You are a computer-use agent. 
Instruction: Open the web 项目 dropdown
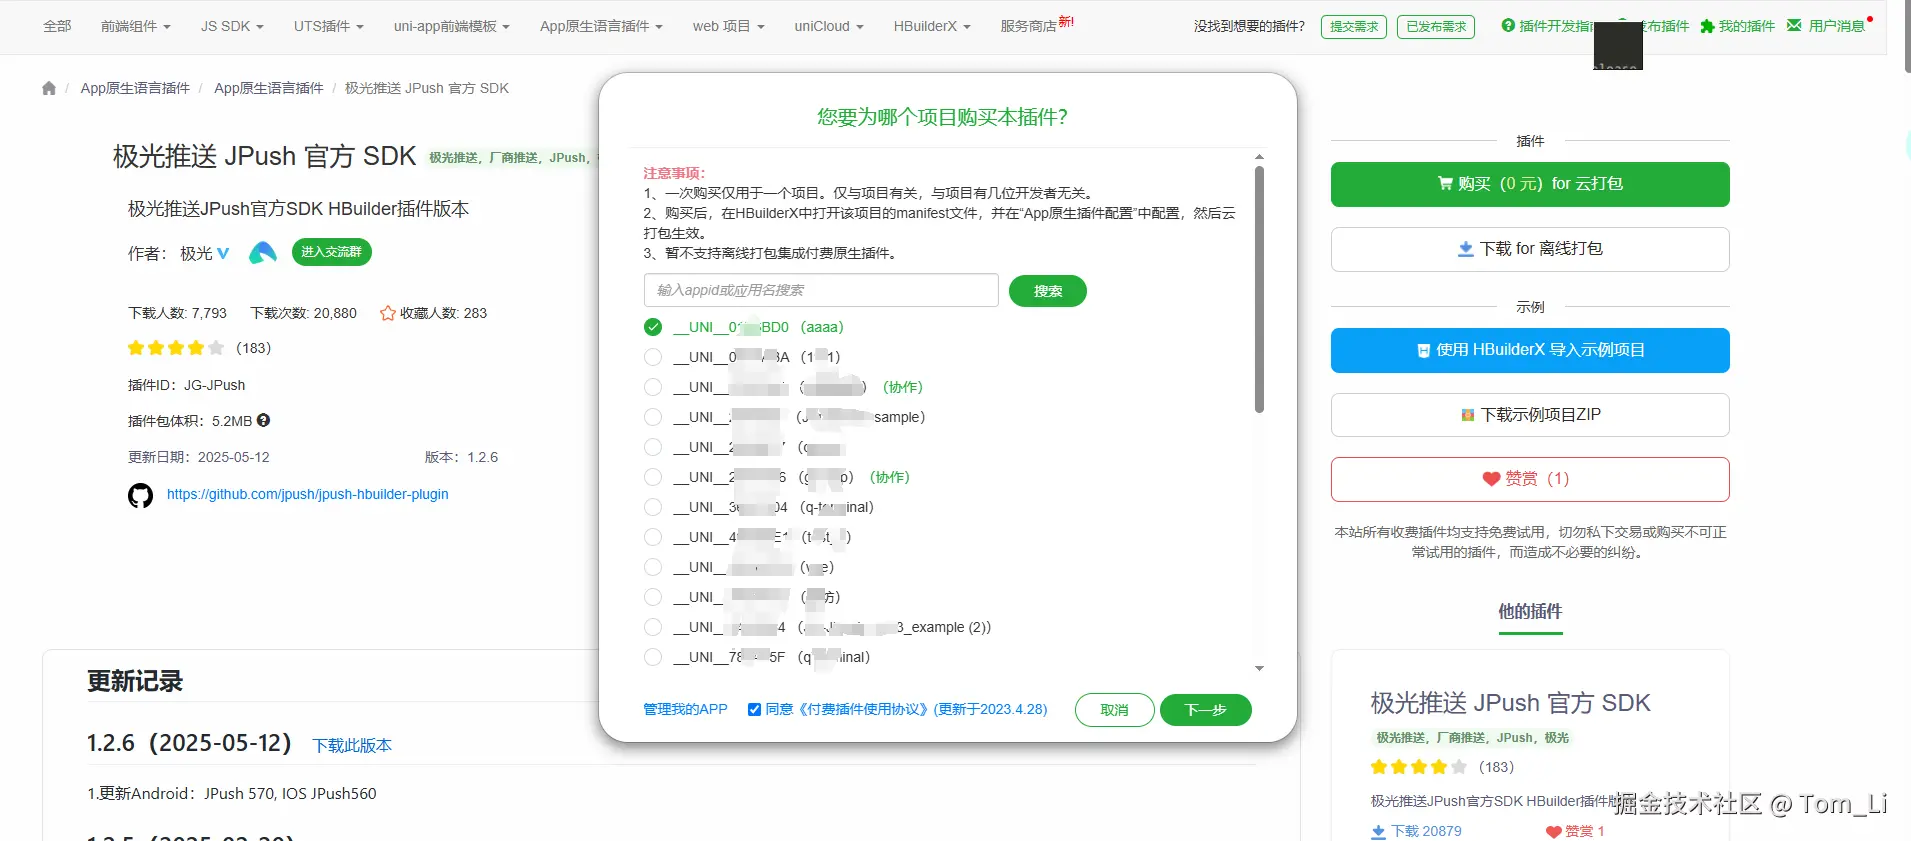click(729, 27)
